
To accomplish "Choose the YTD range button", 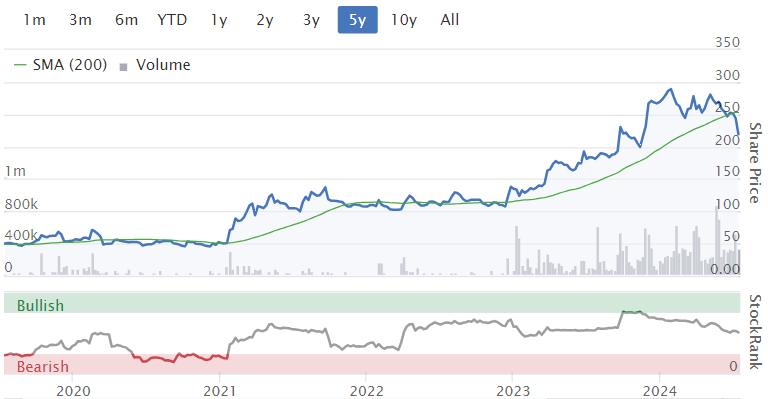I will [172, 20].
